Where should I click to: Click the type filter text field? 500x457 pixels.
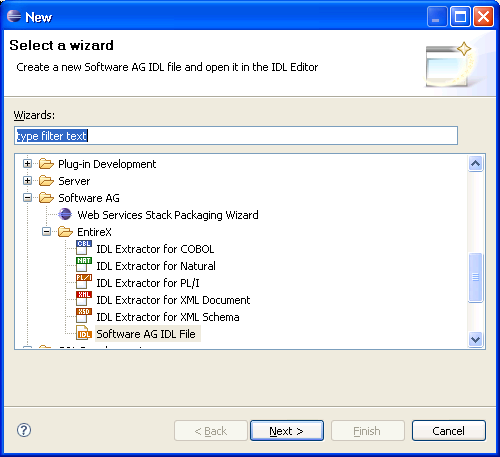click(236, 136)
